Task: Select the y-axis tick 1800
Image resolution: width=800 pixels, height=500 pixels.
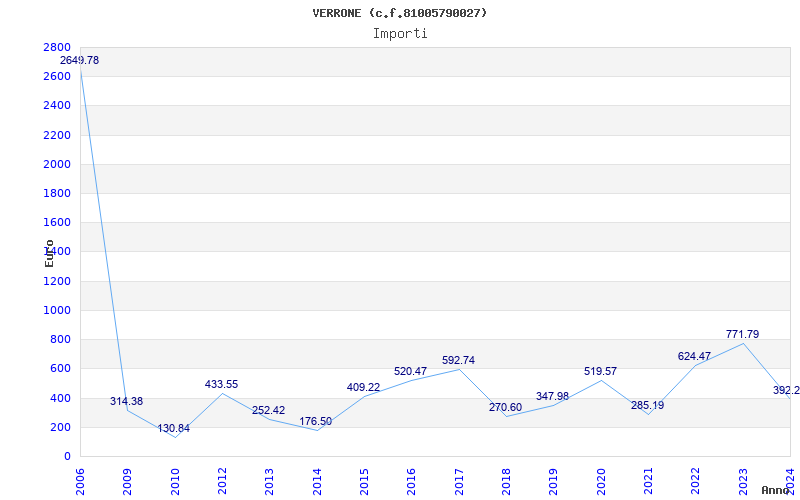Action: 57,193
